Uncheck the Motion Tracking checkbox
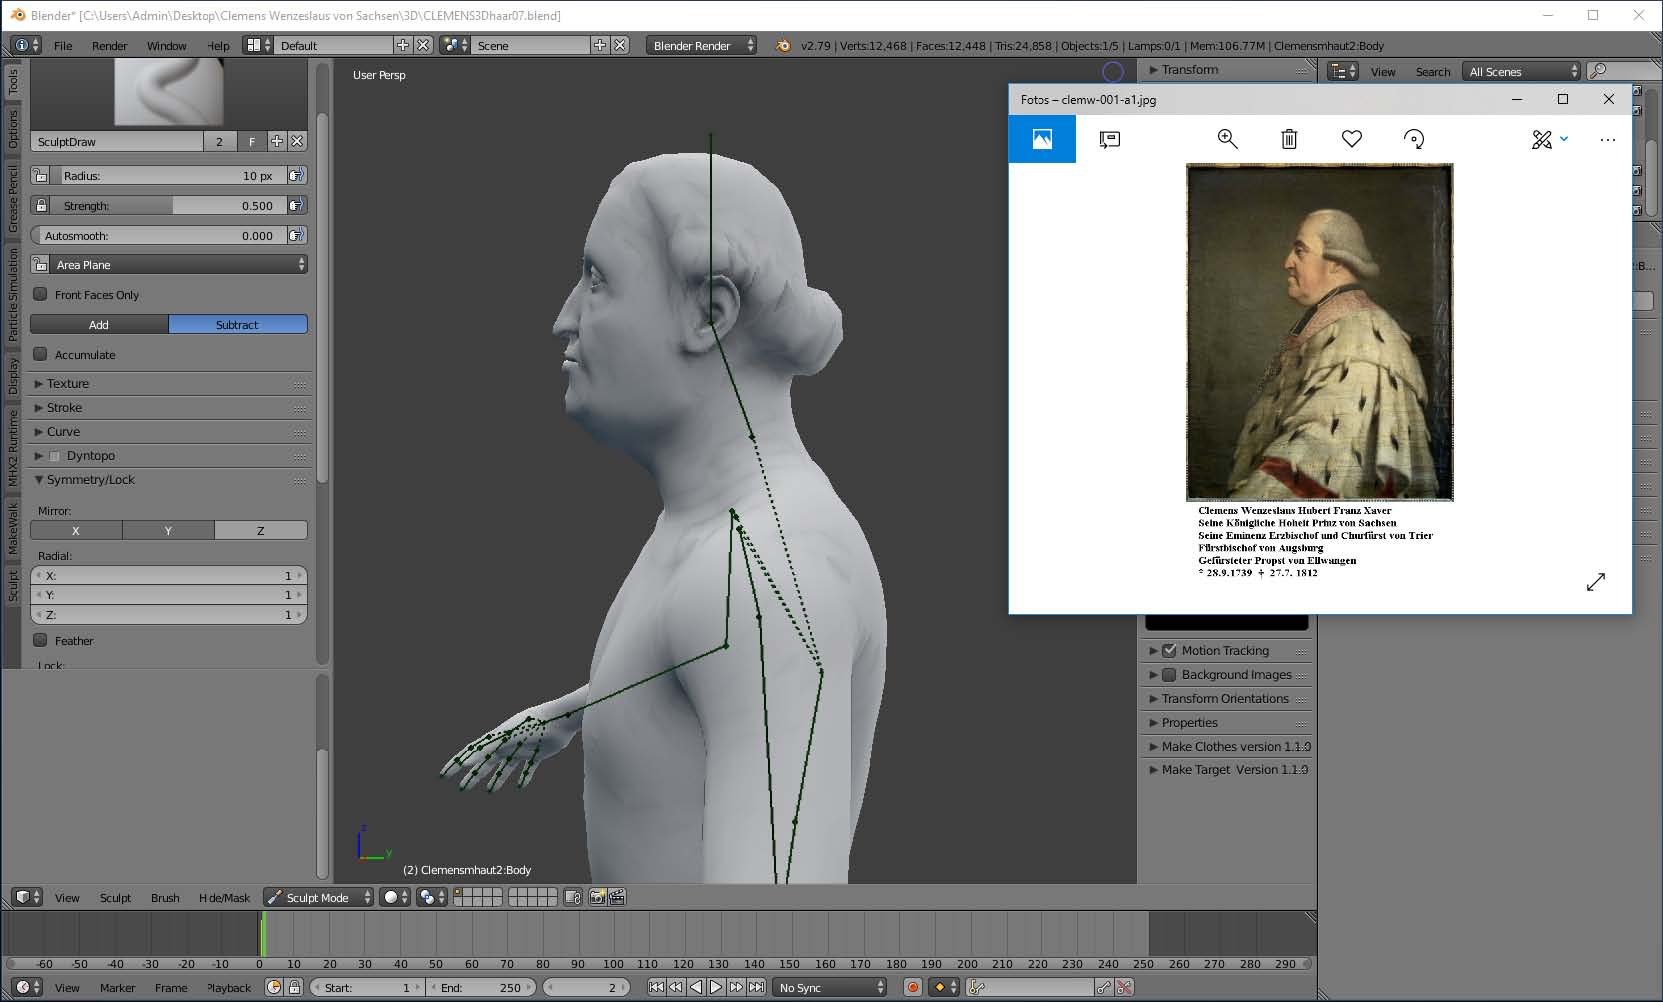 coord(1169,650)
